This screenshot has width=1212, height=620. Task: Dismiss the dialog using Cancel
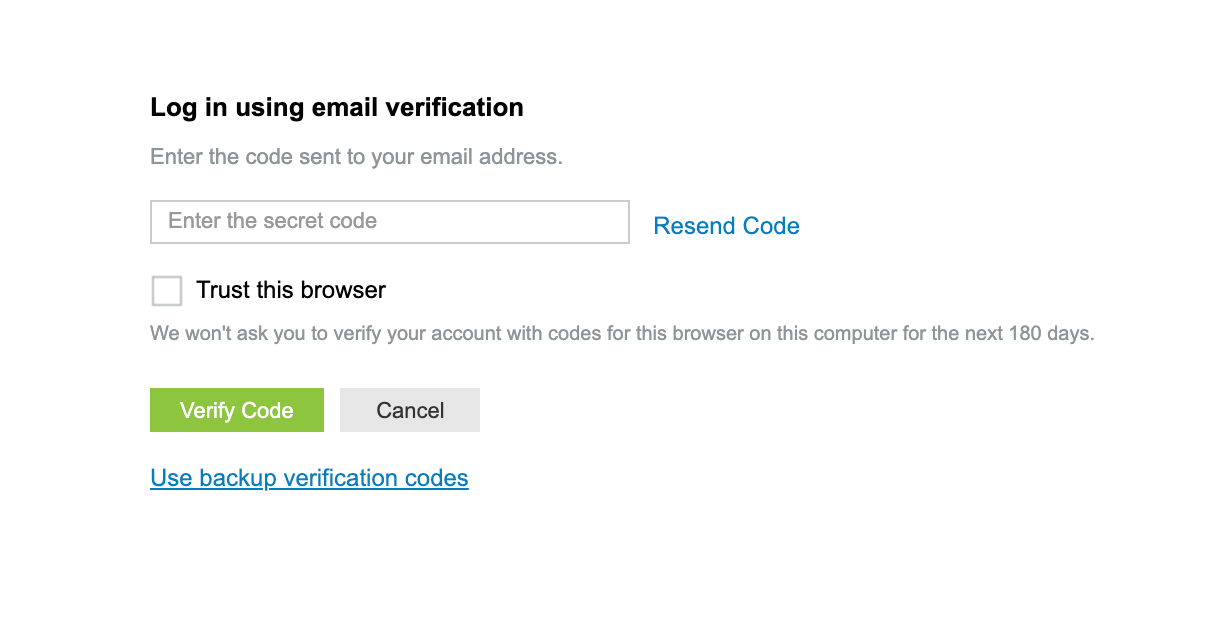(409, 410)
